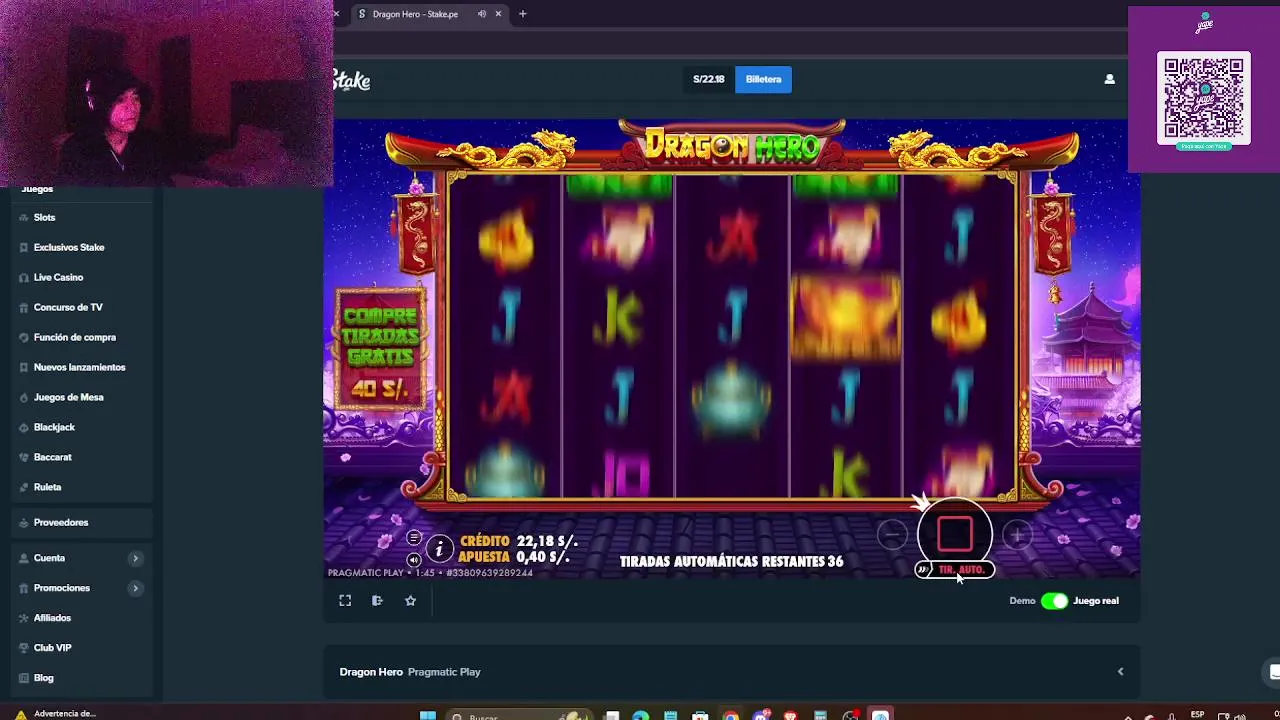The height and width of the screenshot is (720, 1280).
Task: Decrease the bet with the minus button
Action: [892, 536]
